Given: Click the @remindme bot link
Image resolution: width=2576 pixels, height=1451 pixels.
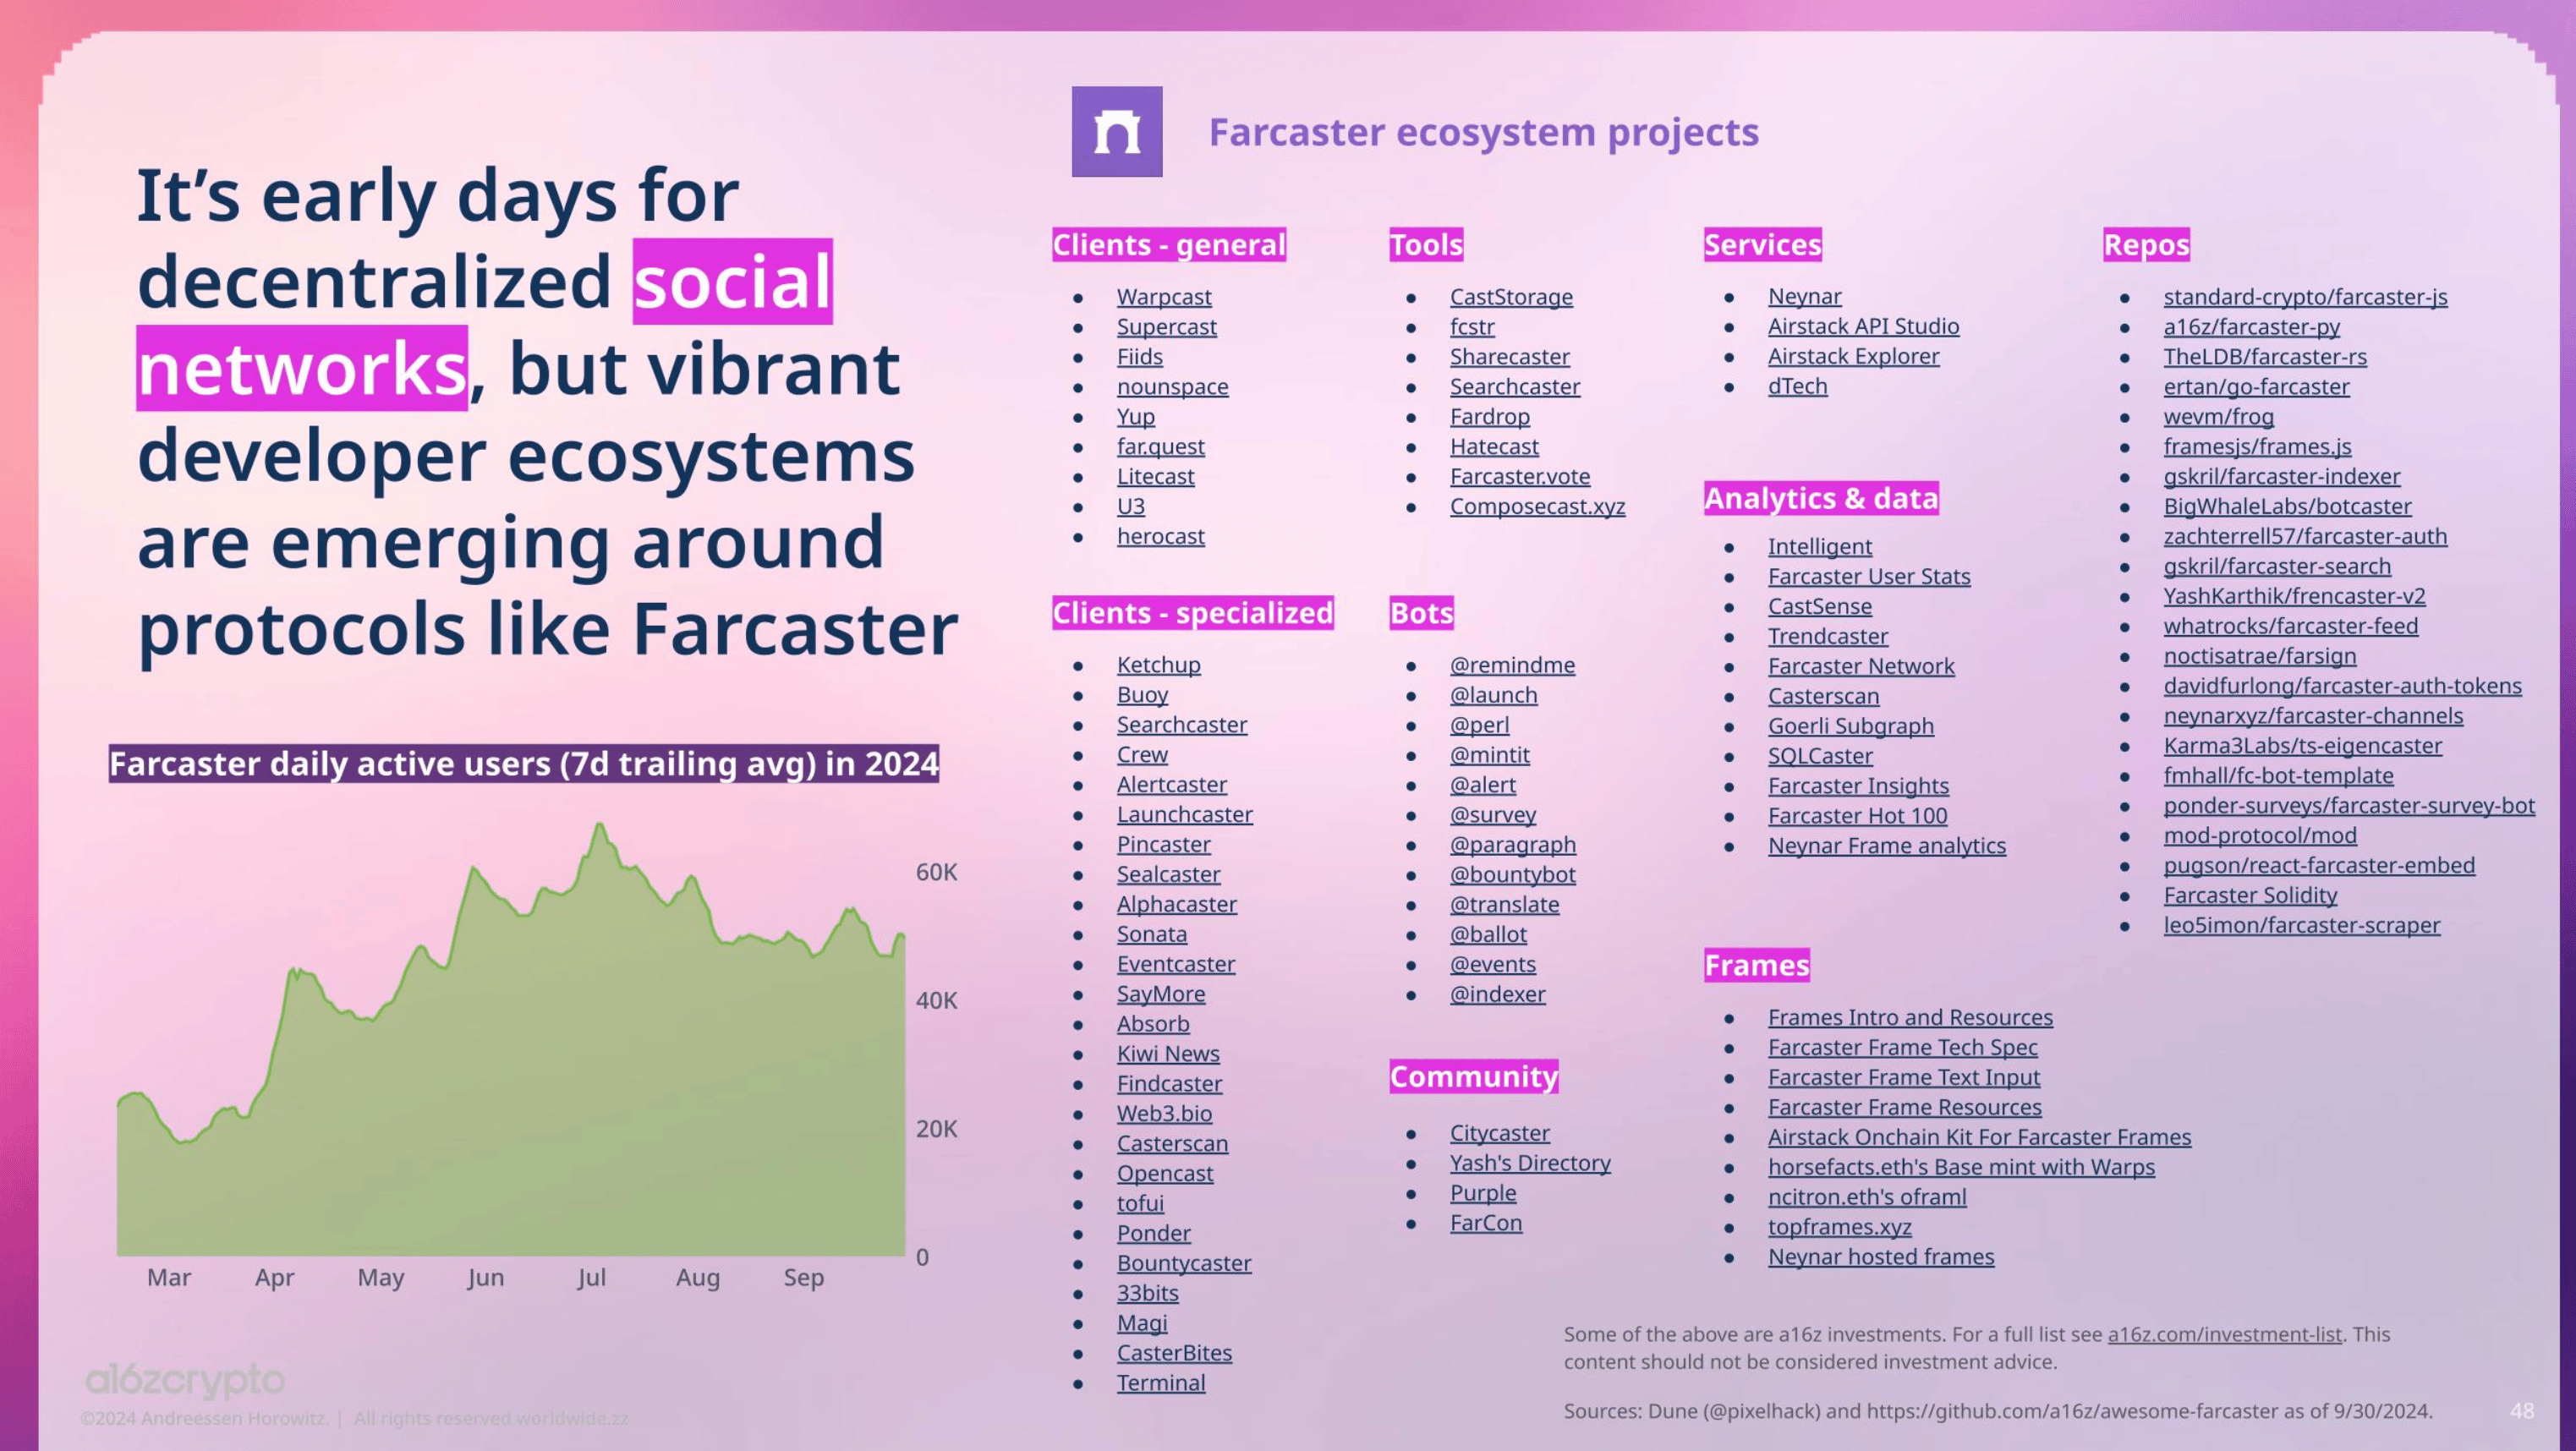Looking at the screenshot, I should tap(1511, 665).
